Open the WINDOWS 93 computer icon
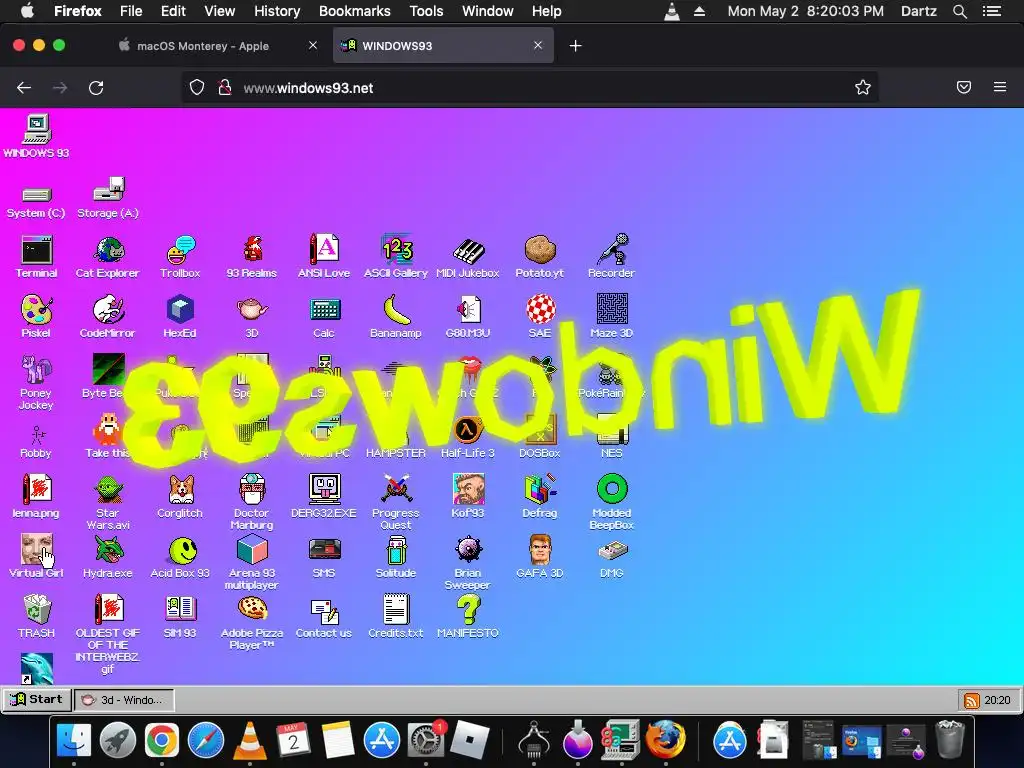This screenshot has height=768, width=1024. 37,129
